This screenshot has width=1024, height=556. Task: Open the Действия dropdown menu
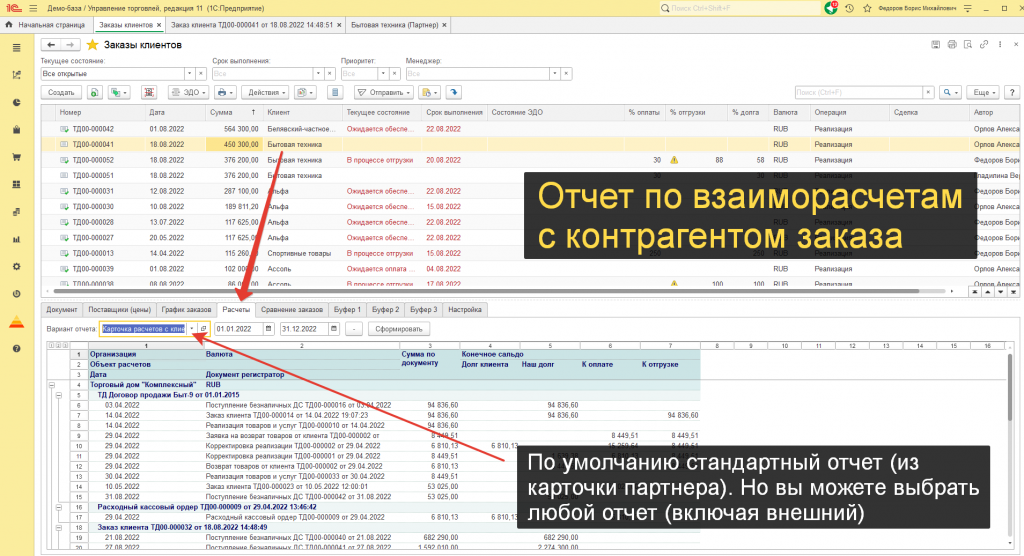267,93
